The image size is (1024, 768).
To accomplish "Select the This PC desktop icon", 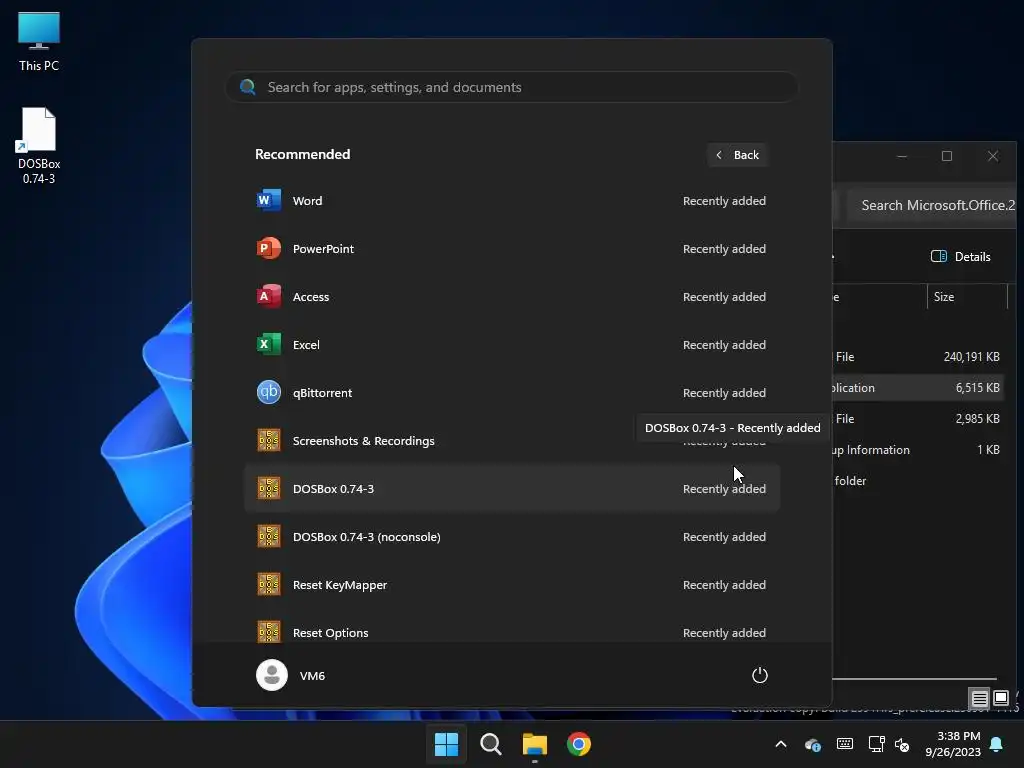I will (x=39, y=41).
